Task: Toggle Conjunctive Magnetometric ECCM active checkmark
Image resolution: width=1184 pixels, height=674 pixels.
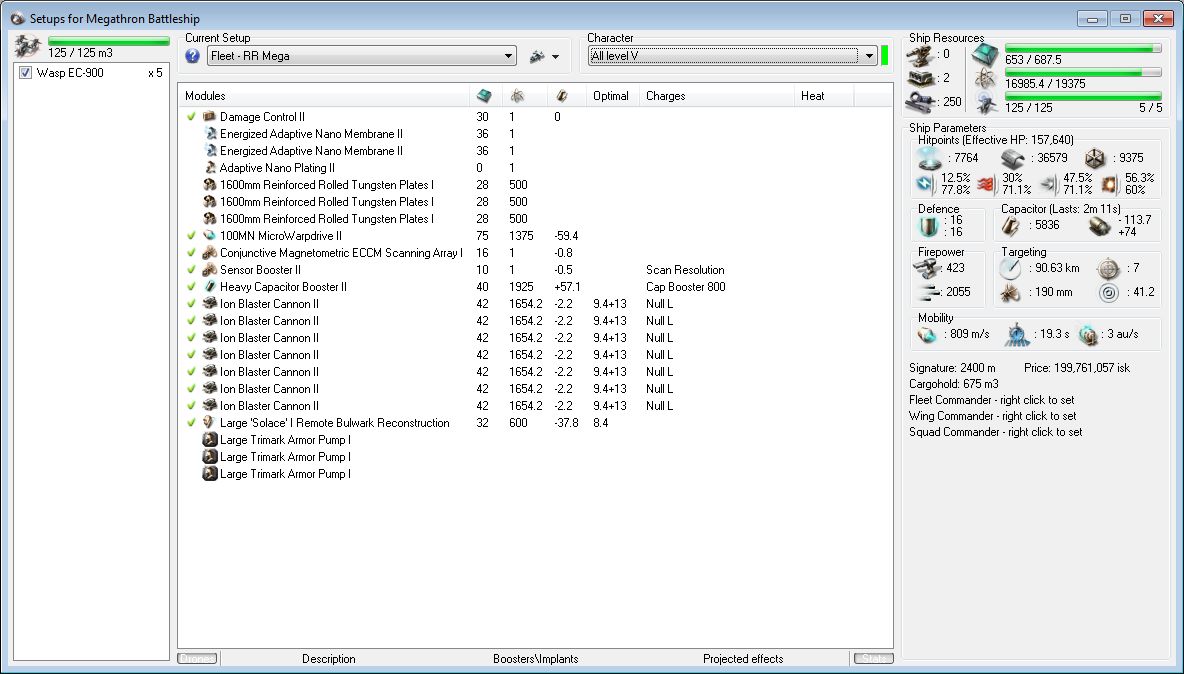Action: tap(191, 253)
